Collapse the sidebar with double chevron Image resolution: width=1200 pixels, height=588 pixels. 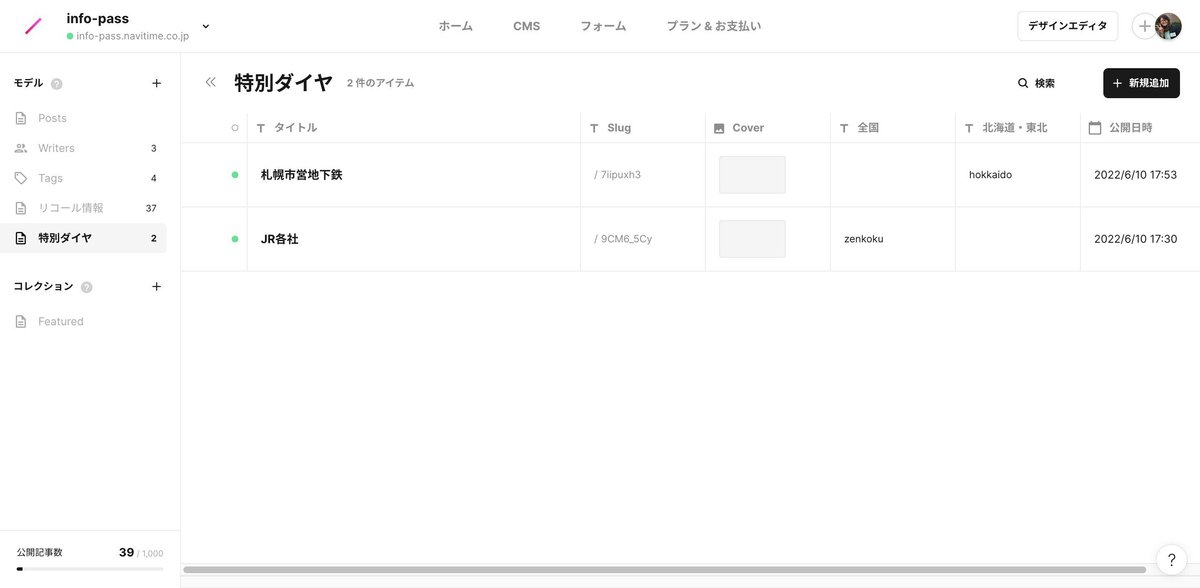click(x=210, y=82)
